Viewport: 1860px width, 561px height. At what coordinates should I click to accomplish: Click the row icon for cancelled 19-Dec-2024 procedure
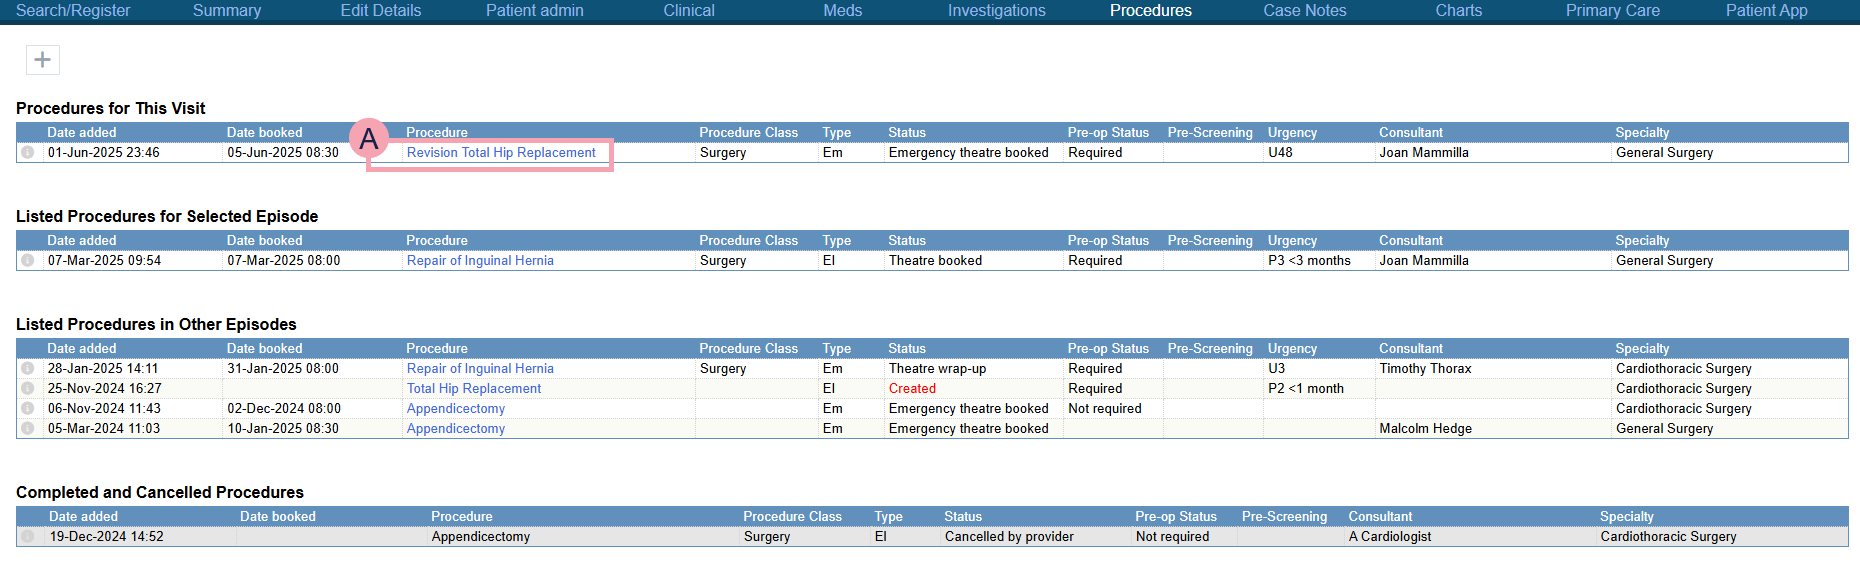coord(28,537)
